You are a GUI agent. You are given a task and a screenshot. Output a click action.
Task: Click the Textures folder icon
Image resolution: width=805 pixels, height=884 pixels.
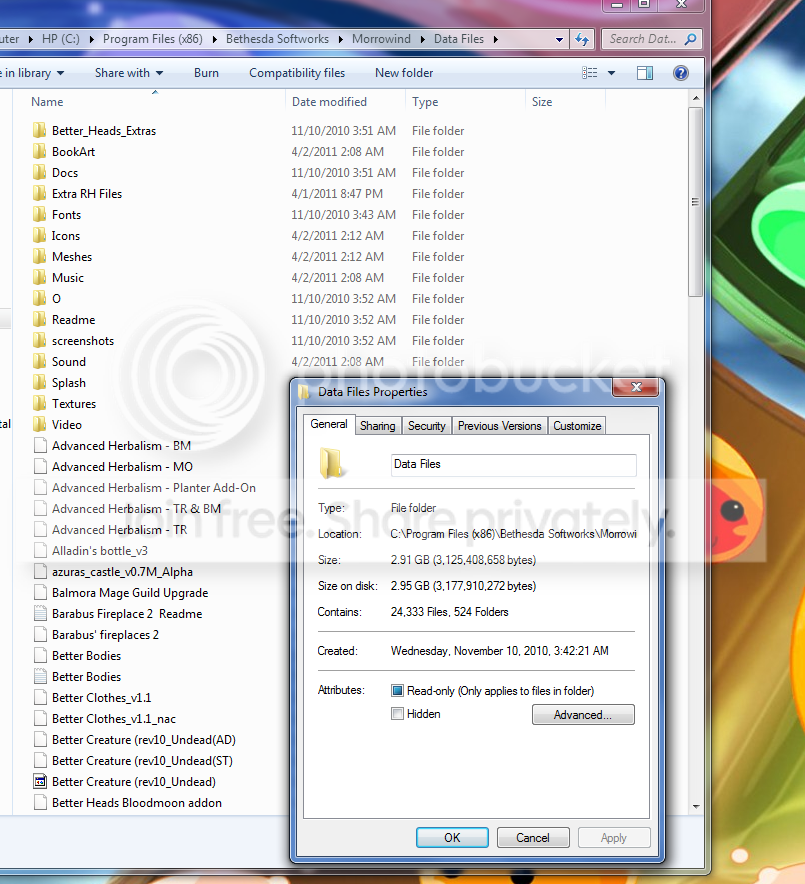coord(39,404)
